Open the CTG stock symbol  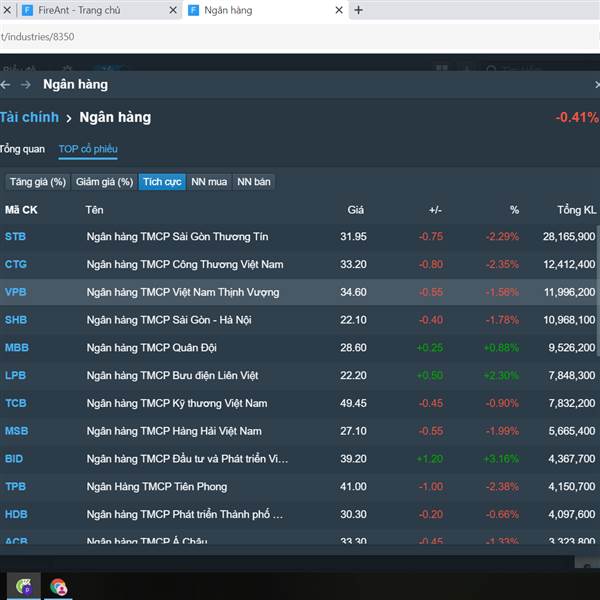point(16,264)
